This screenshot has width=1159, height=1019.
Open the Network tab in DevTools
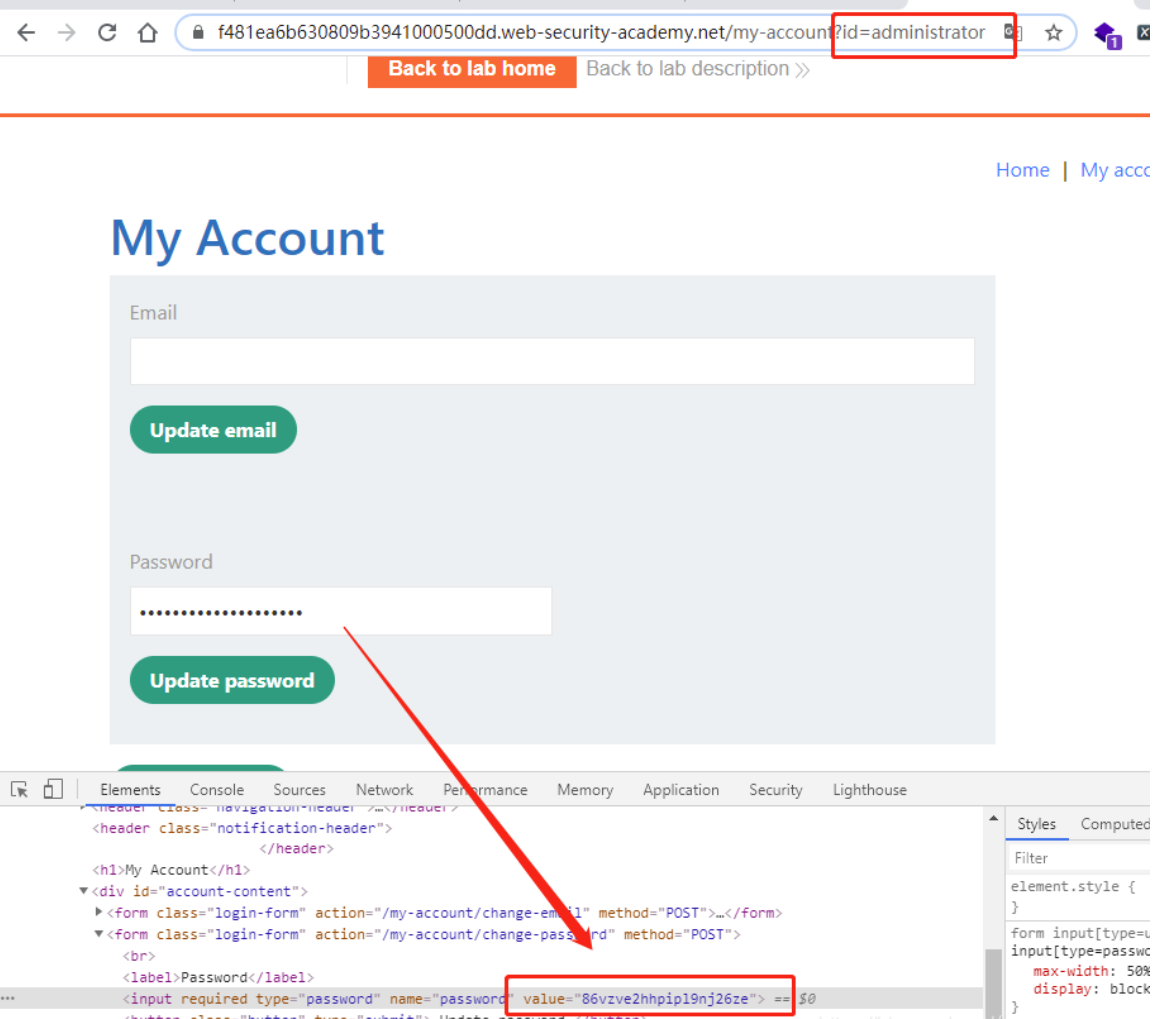click(x=384, y=790)
